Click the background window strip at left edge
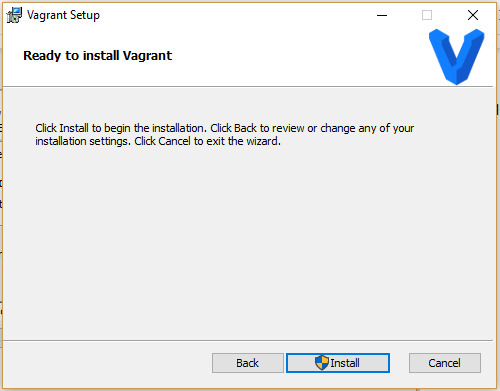500x391 pixels. 1,200
